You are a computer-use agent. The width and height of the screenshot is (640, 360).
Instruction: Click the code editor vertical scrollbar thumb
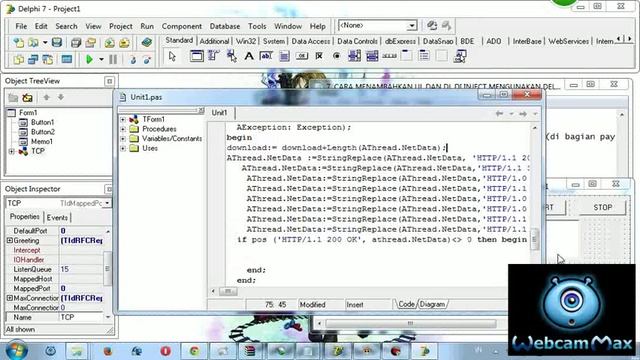pos(534,239)
